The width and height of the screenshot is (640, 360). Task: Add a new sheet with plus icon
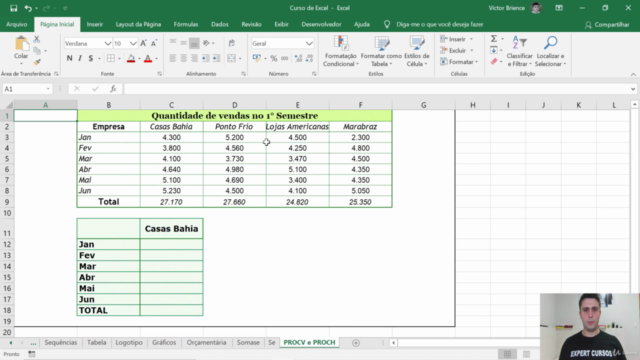356,343
